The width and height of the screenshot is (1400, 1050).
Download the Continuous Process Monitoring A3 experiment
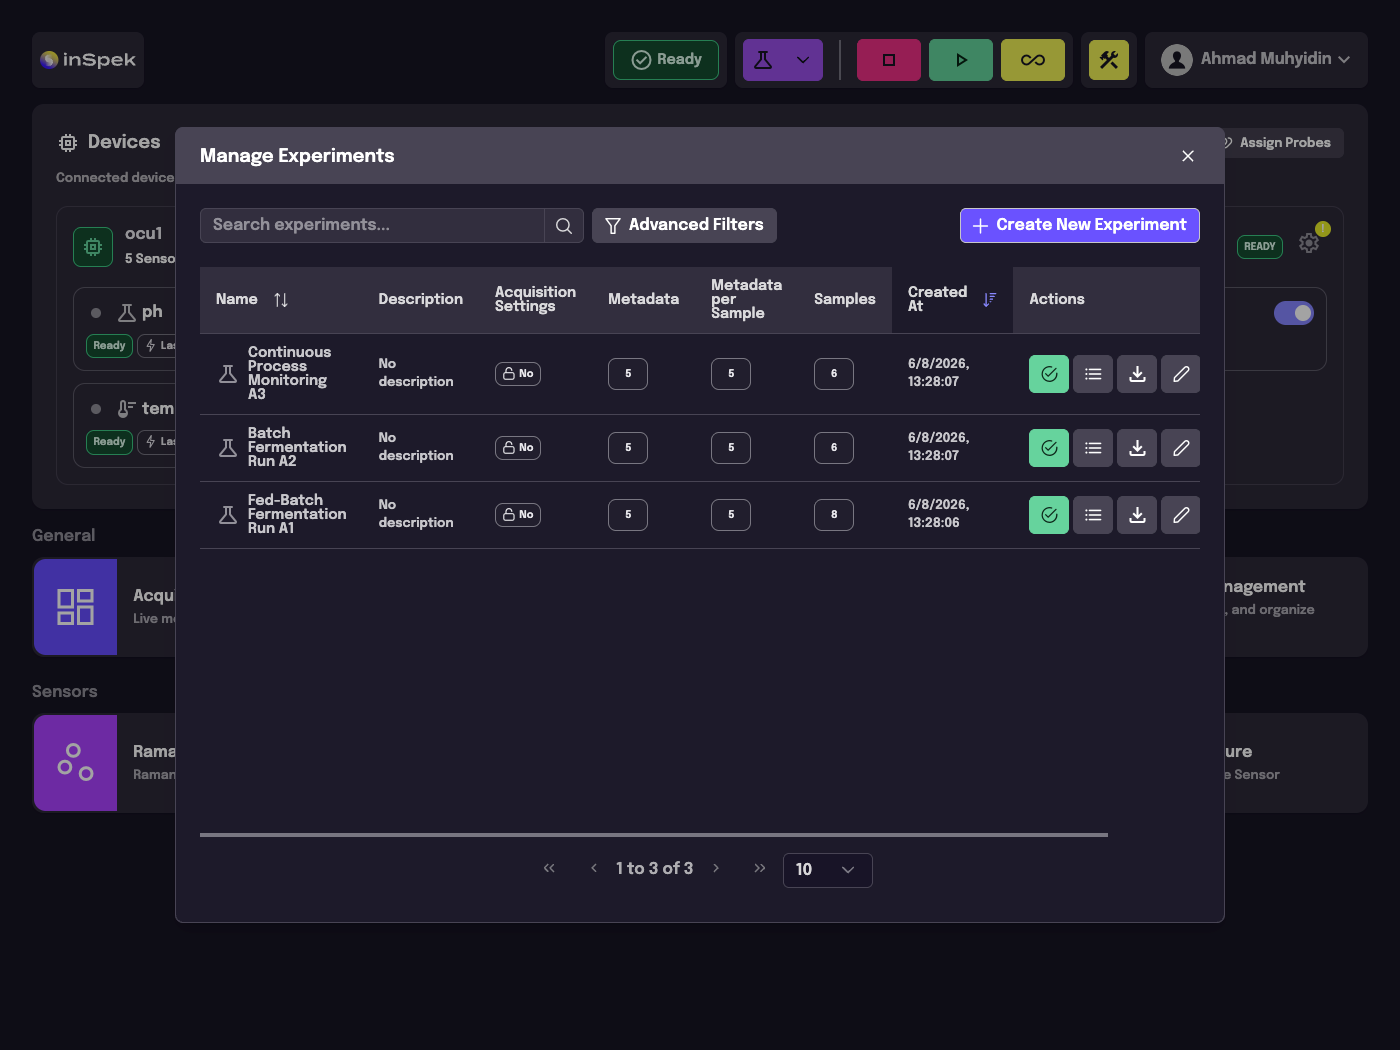1137,374
